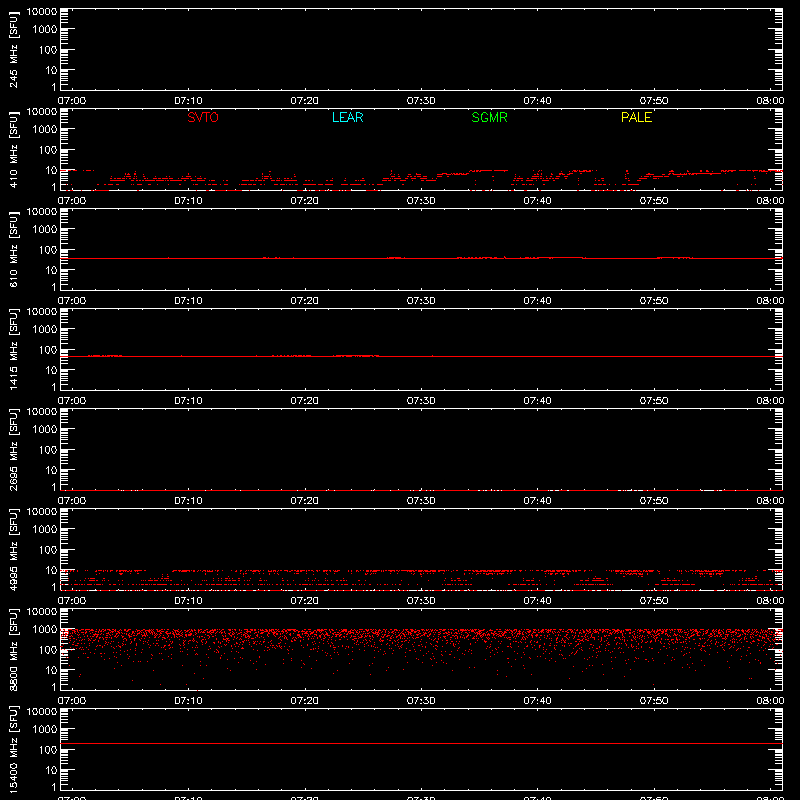Click the 1000 tick of the 15400 MHz panel
The image size is (800, 800).
[x=45, y=730]
